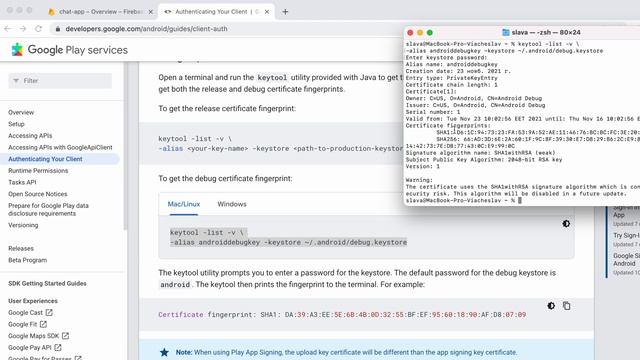Click the SHA256 line in Terminal output
The image size is (640, 360).
coord(538,139)
